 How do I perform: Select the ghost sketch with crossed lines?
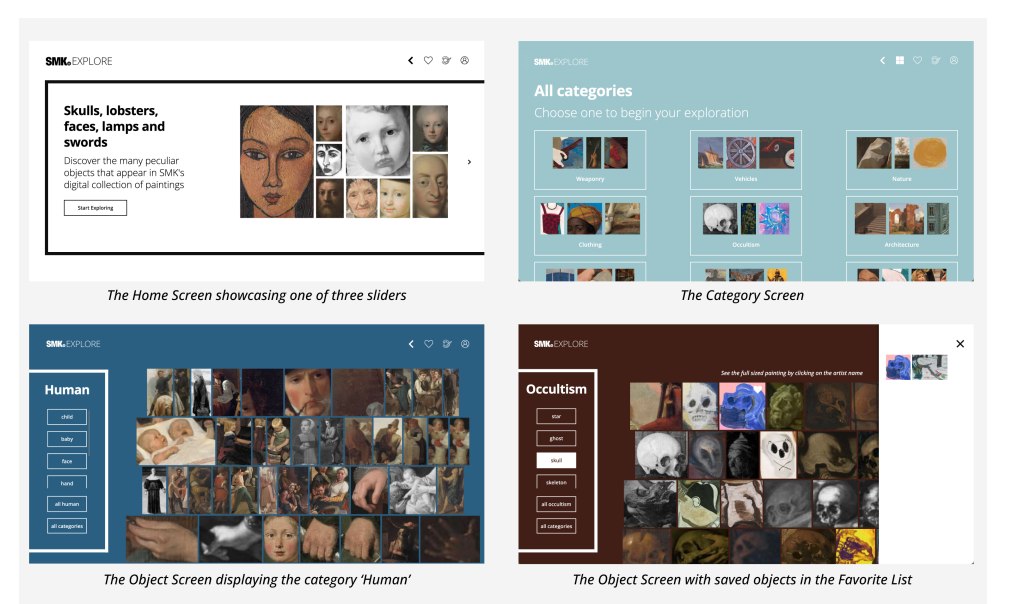[778, 454]
